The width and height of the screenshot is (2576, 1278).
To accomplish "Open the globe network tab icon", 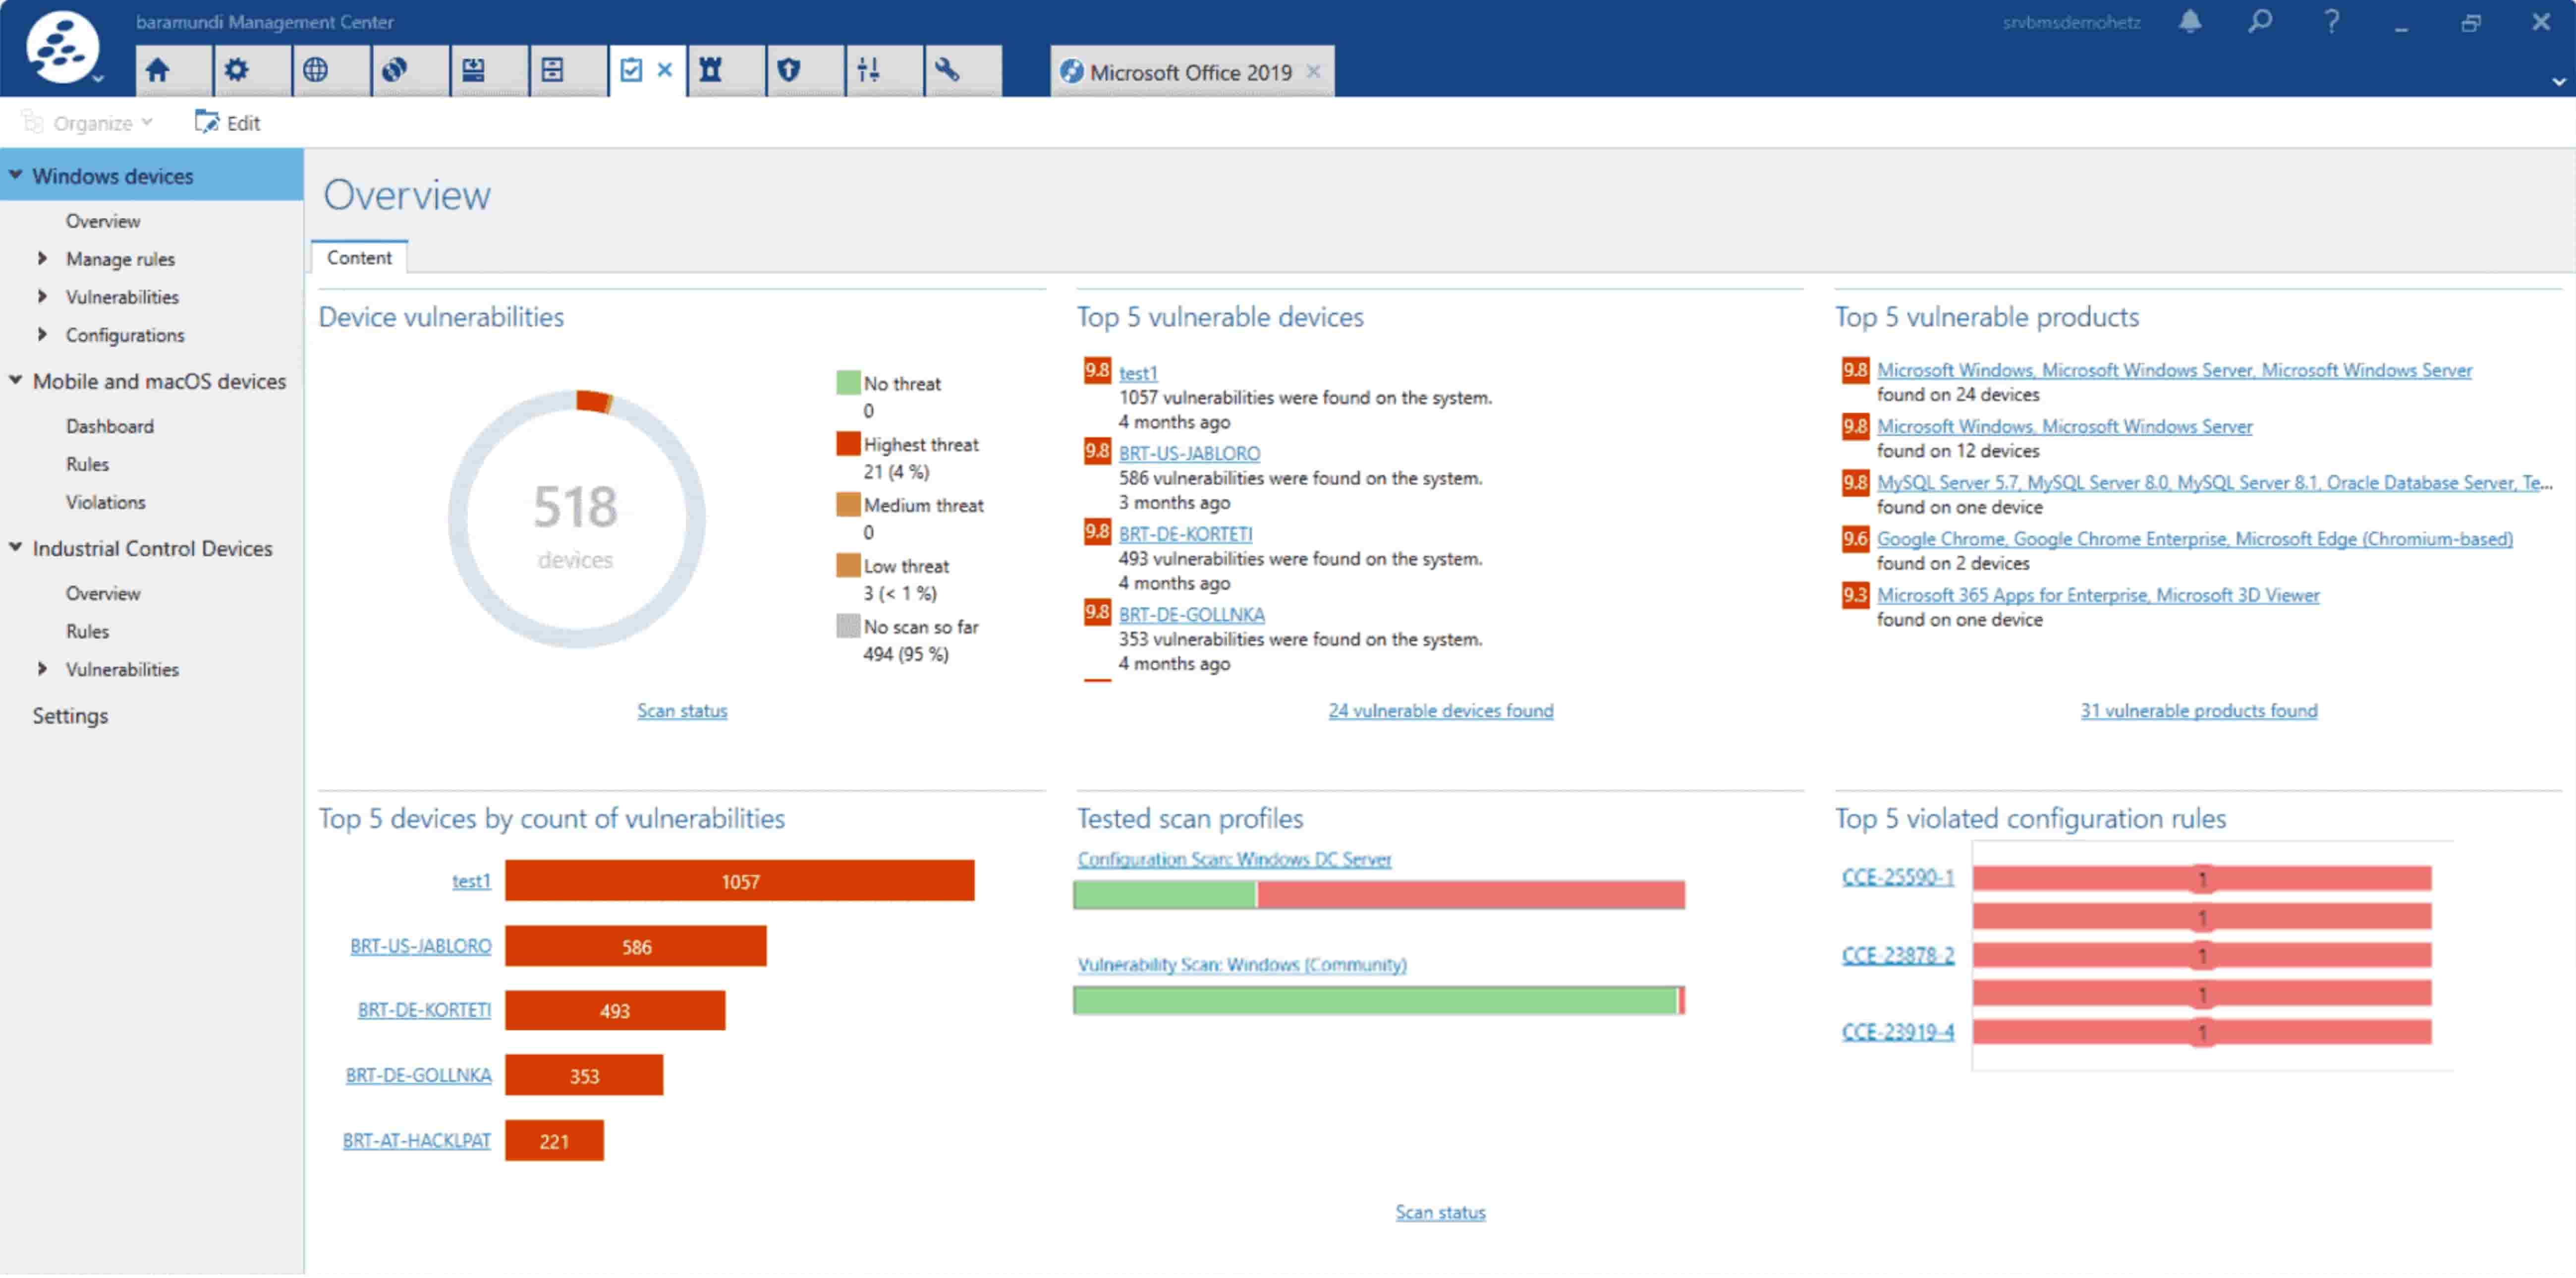I will tap(315, 70).
